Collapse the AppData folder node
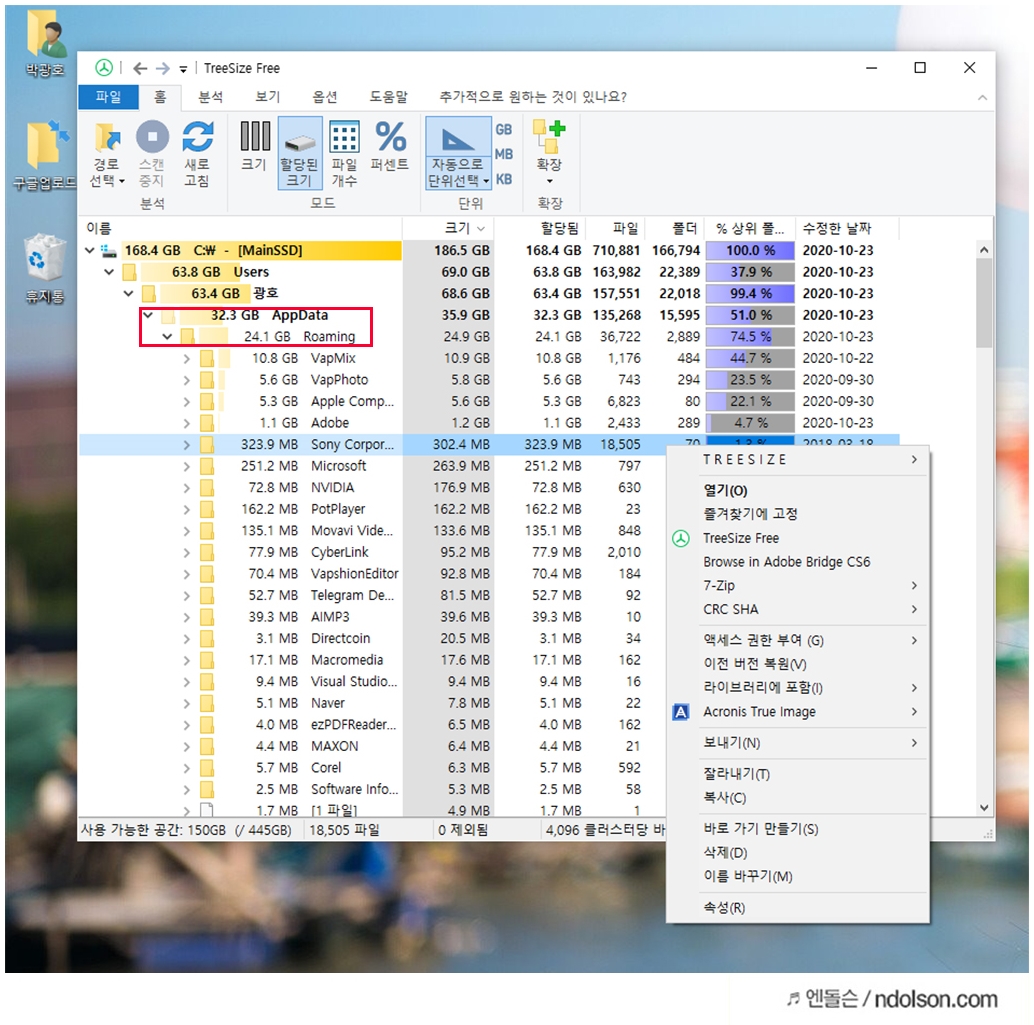 [x=148, y=315]
